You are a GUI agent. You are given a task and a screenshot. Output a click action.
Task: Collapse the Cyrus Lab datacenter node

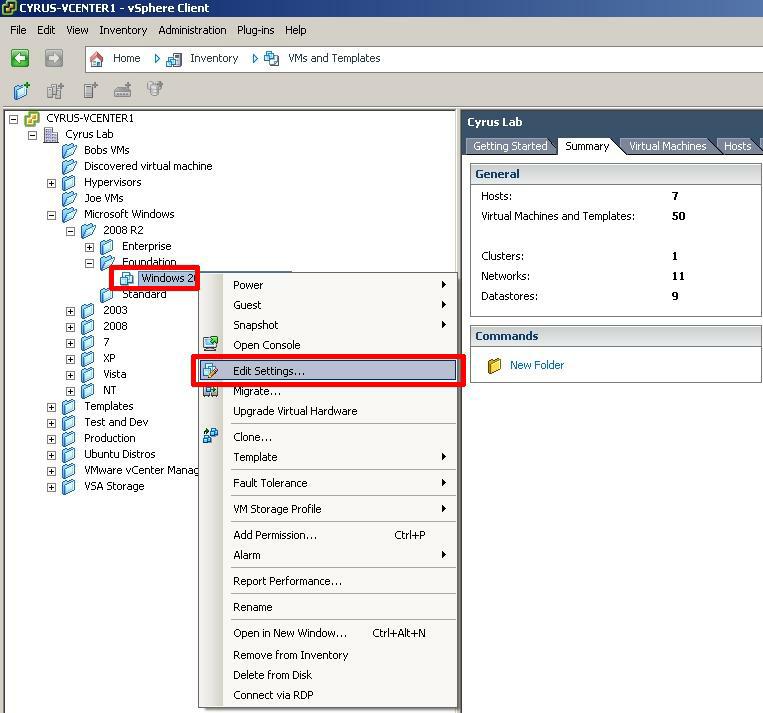33,135
